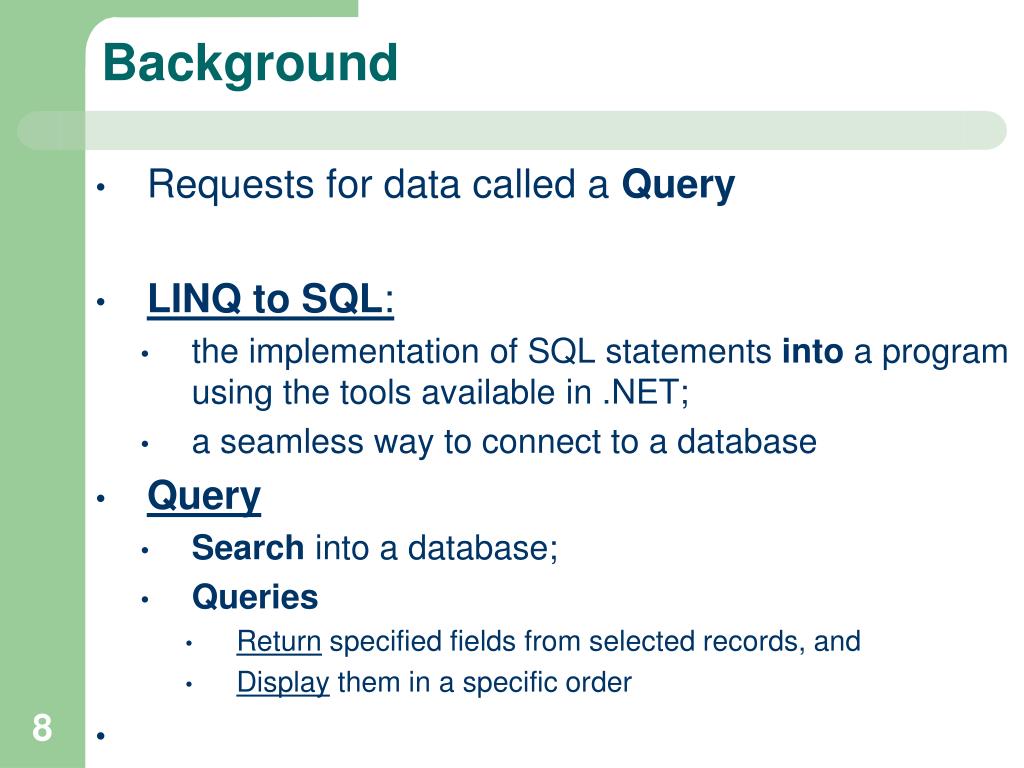Click the bold Search word

[x=248, y=547]
